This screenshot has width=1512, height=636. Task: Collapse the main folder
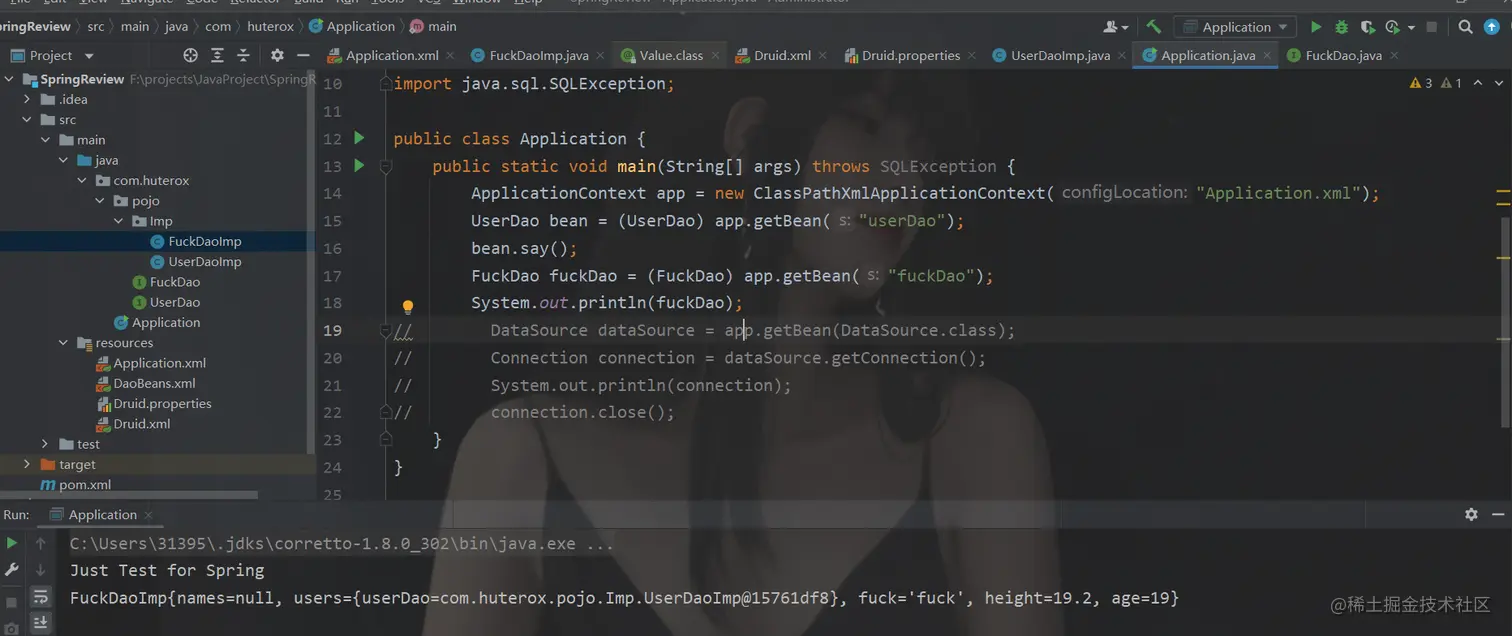click(46, 140)
